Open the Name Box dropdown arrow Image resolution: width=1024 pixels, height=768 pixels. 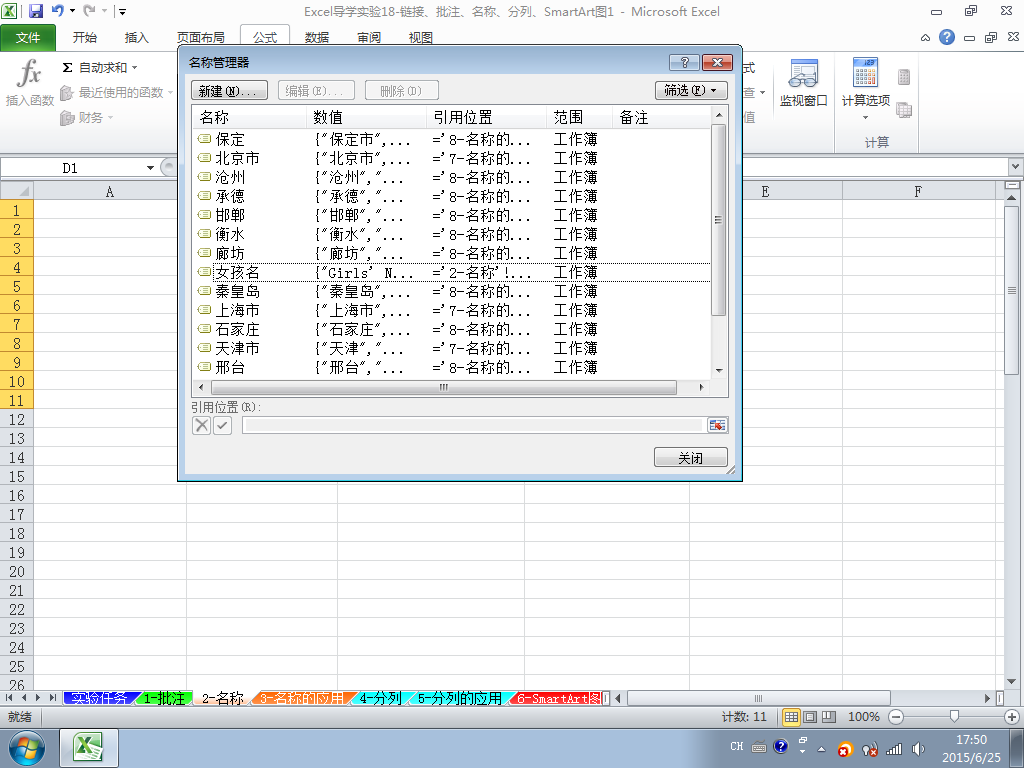point(150,168)
